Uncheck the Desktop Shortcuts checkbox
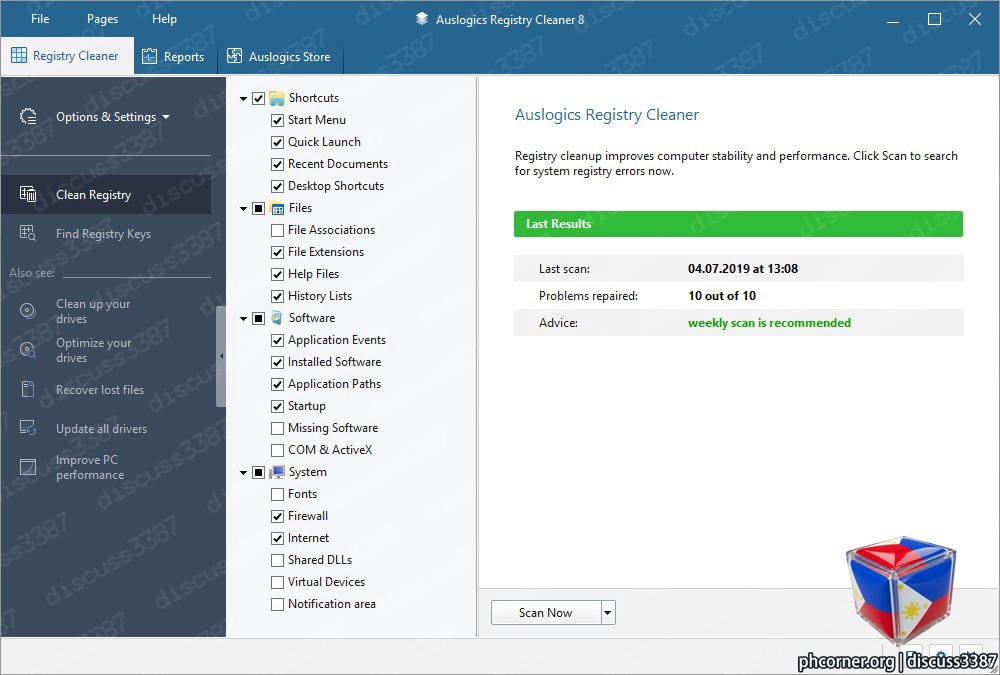Image resolution: width=1000 pixels, height=675 pixels. [277, 186]
